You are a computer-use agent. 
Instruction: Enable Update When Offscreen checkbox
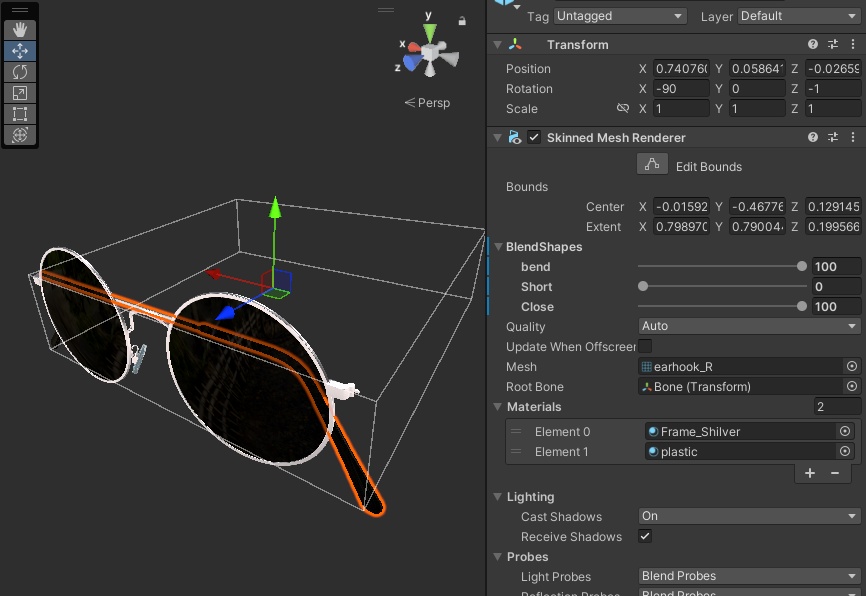645,347
